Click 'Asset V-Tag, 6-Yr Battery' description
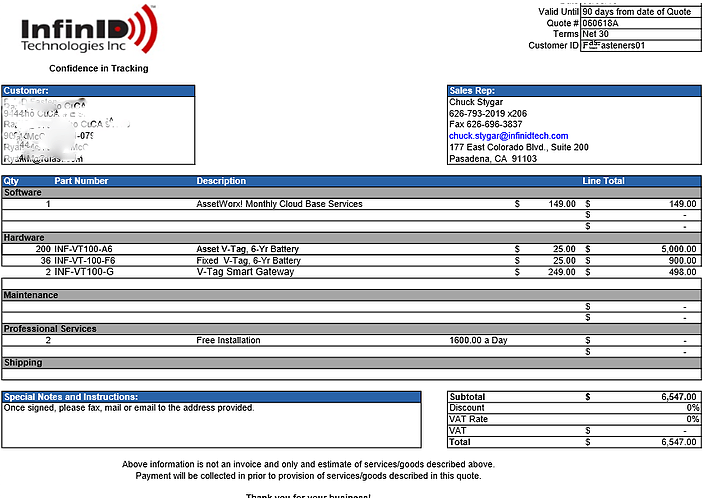This screenshot has height=501, width=705. coord(247,249)
